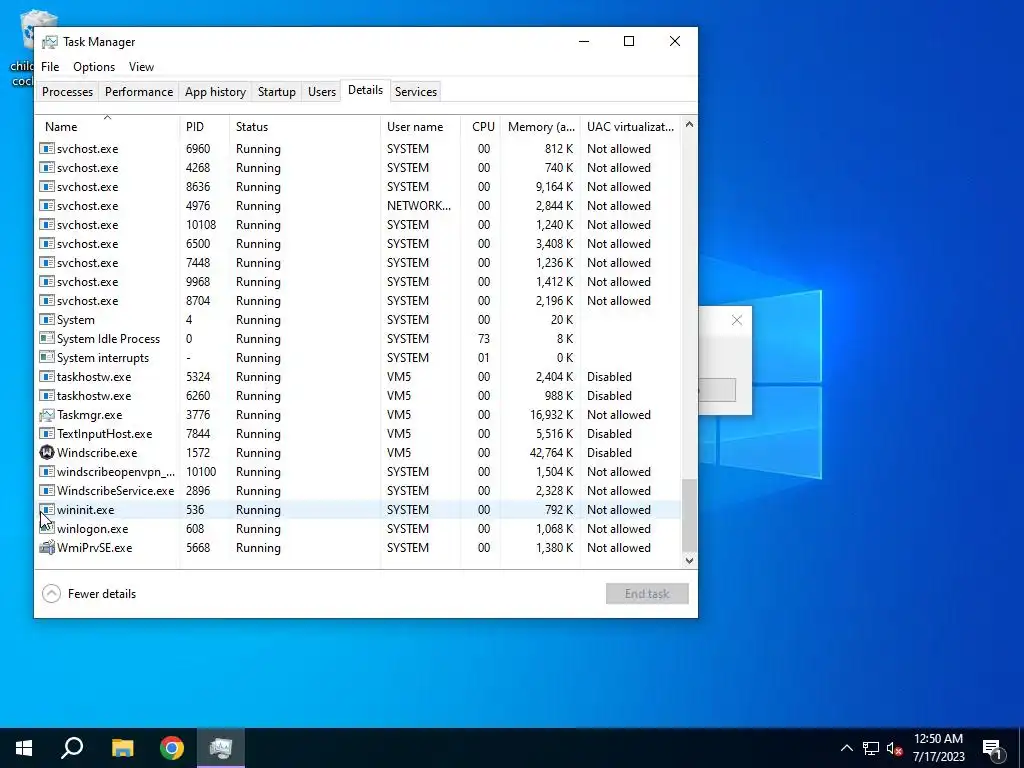This screenshot has height=768, width=1024.
Task: Switch to the Startup tab
Action: click(x=277, y=91)
